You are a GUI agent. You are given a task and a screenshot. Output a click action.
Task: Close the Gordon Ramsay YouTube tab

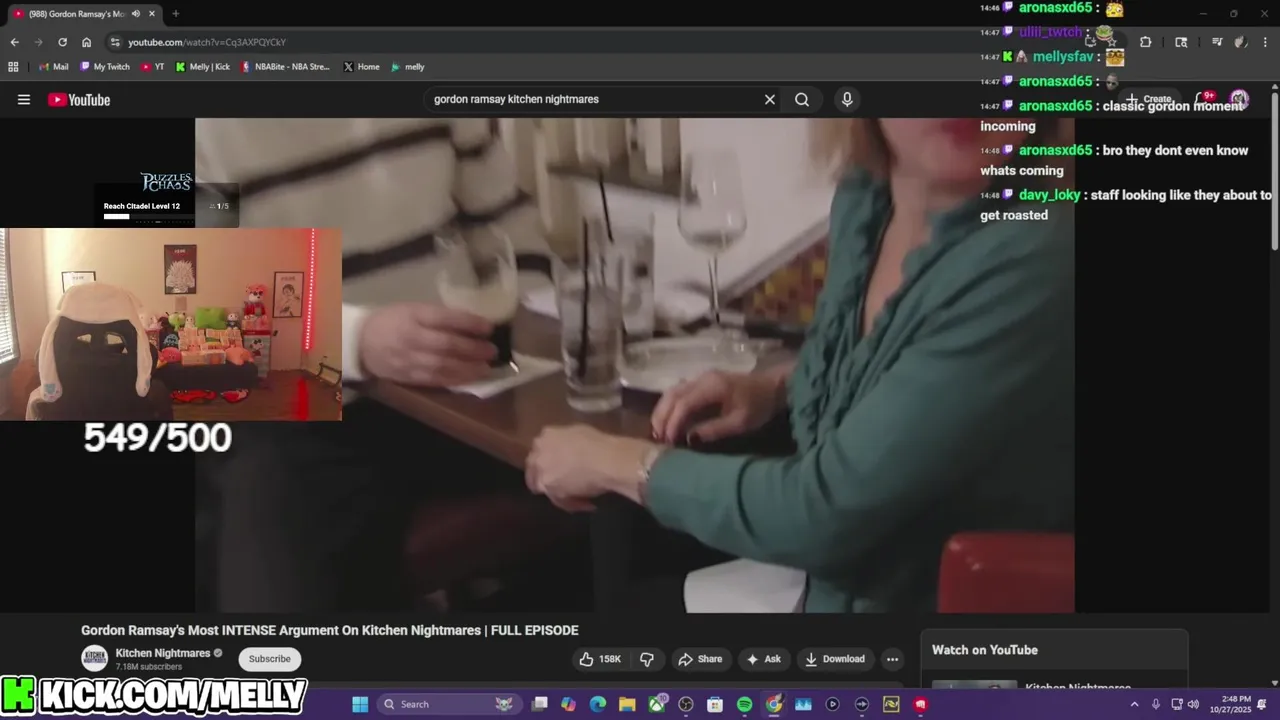point(152,14)
